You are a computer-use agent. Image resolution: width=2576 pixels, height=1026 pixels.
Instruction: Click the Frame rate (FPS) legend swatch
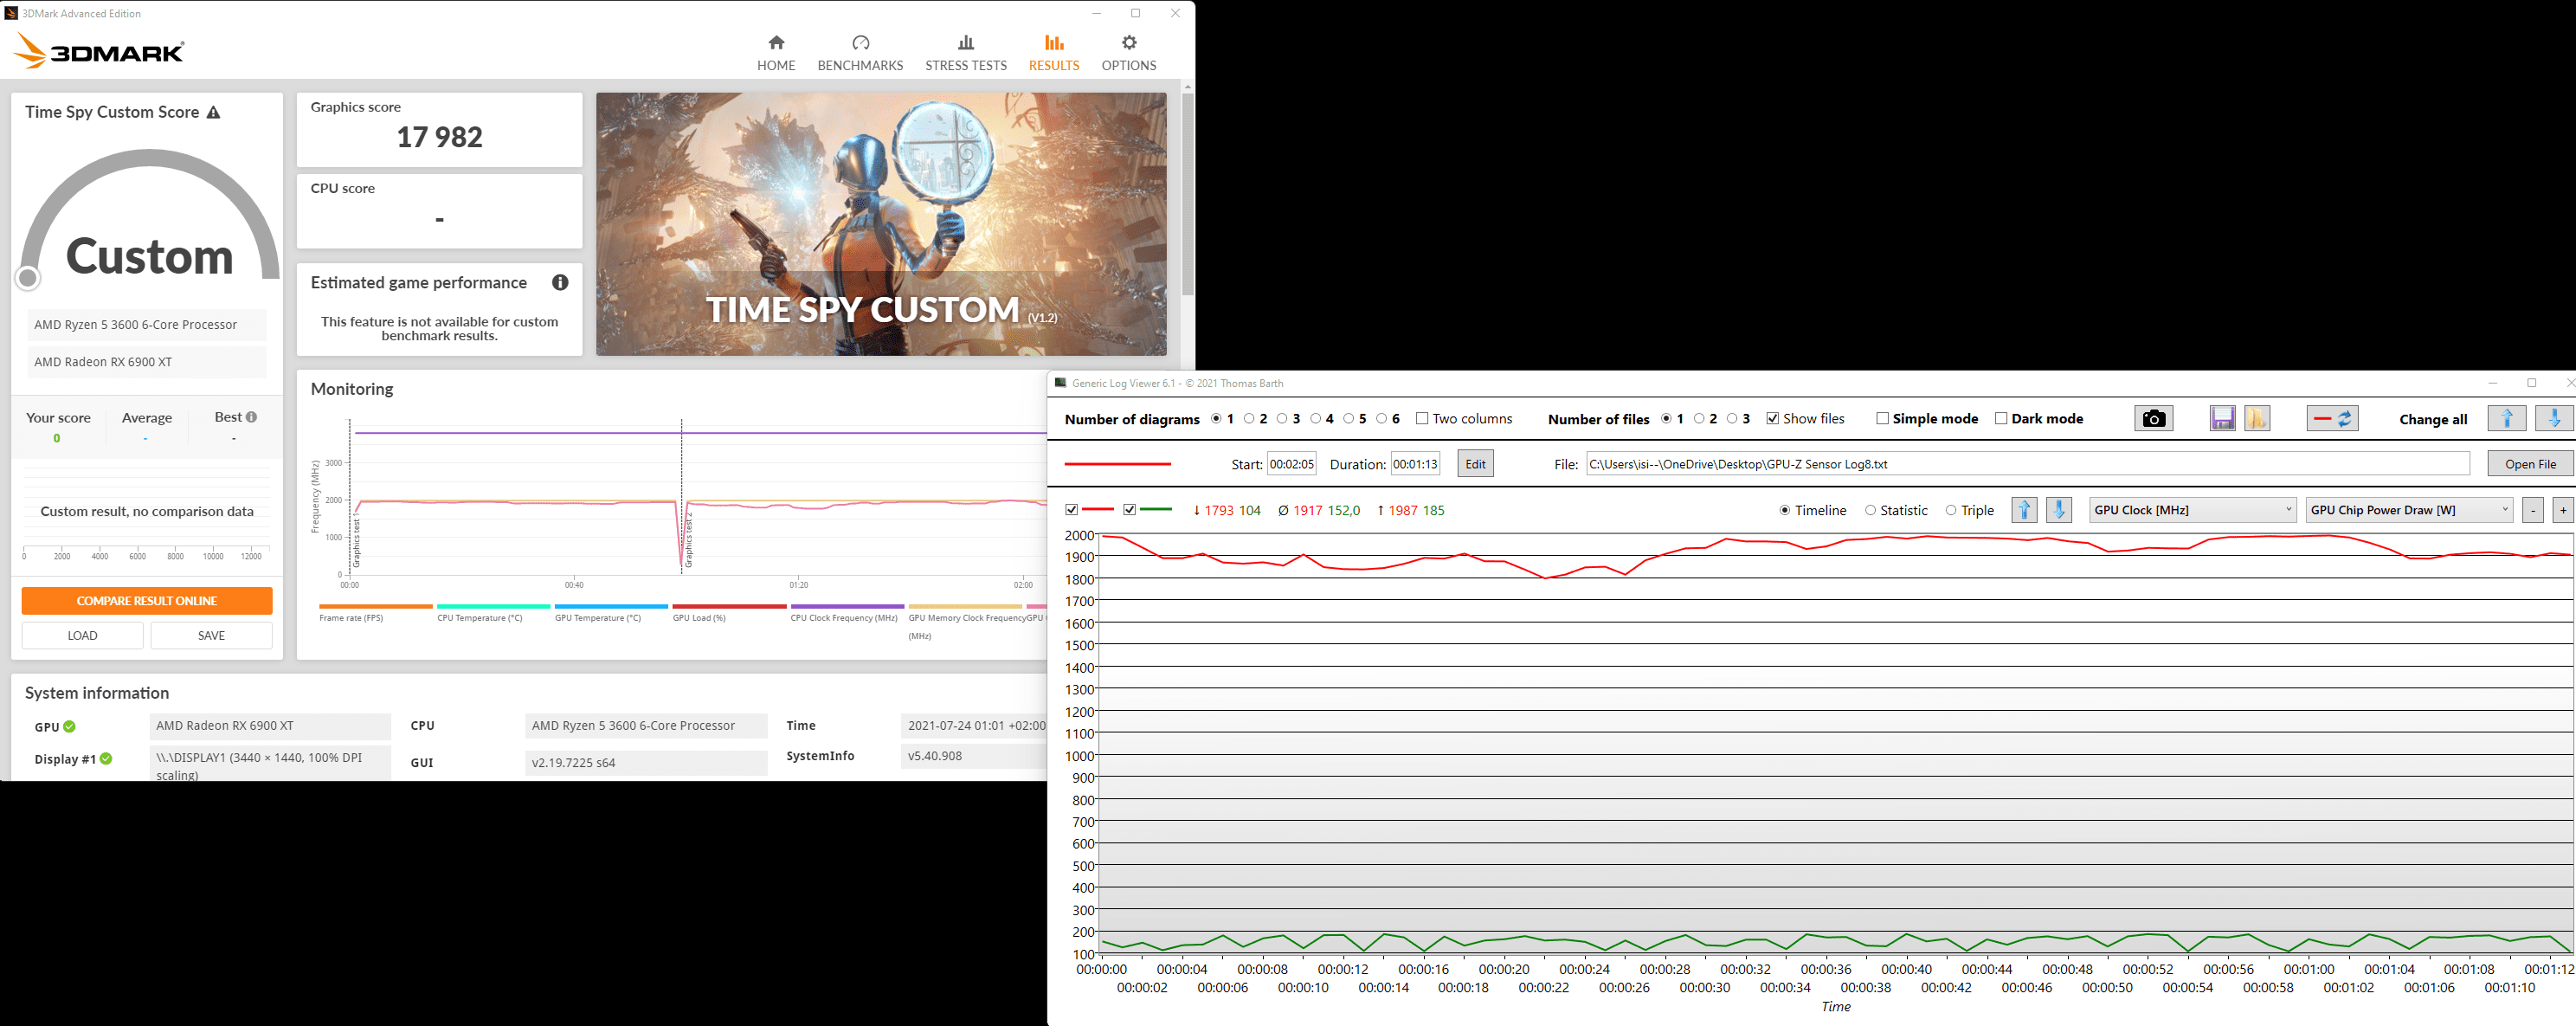[375, 606]
